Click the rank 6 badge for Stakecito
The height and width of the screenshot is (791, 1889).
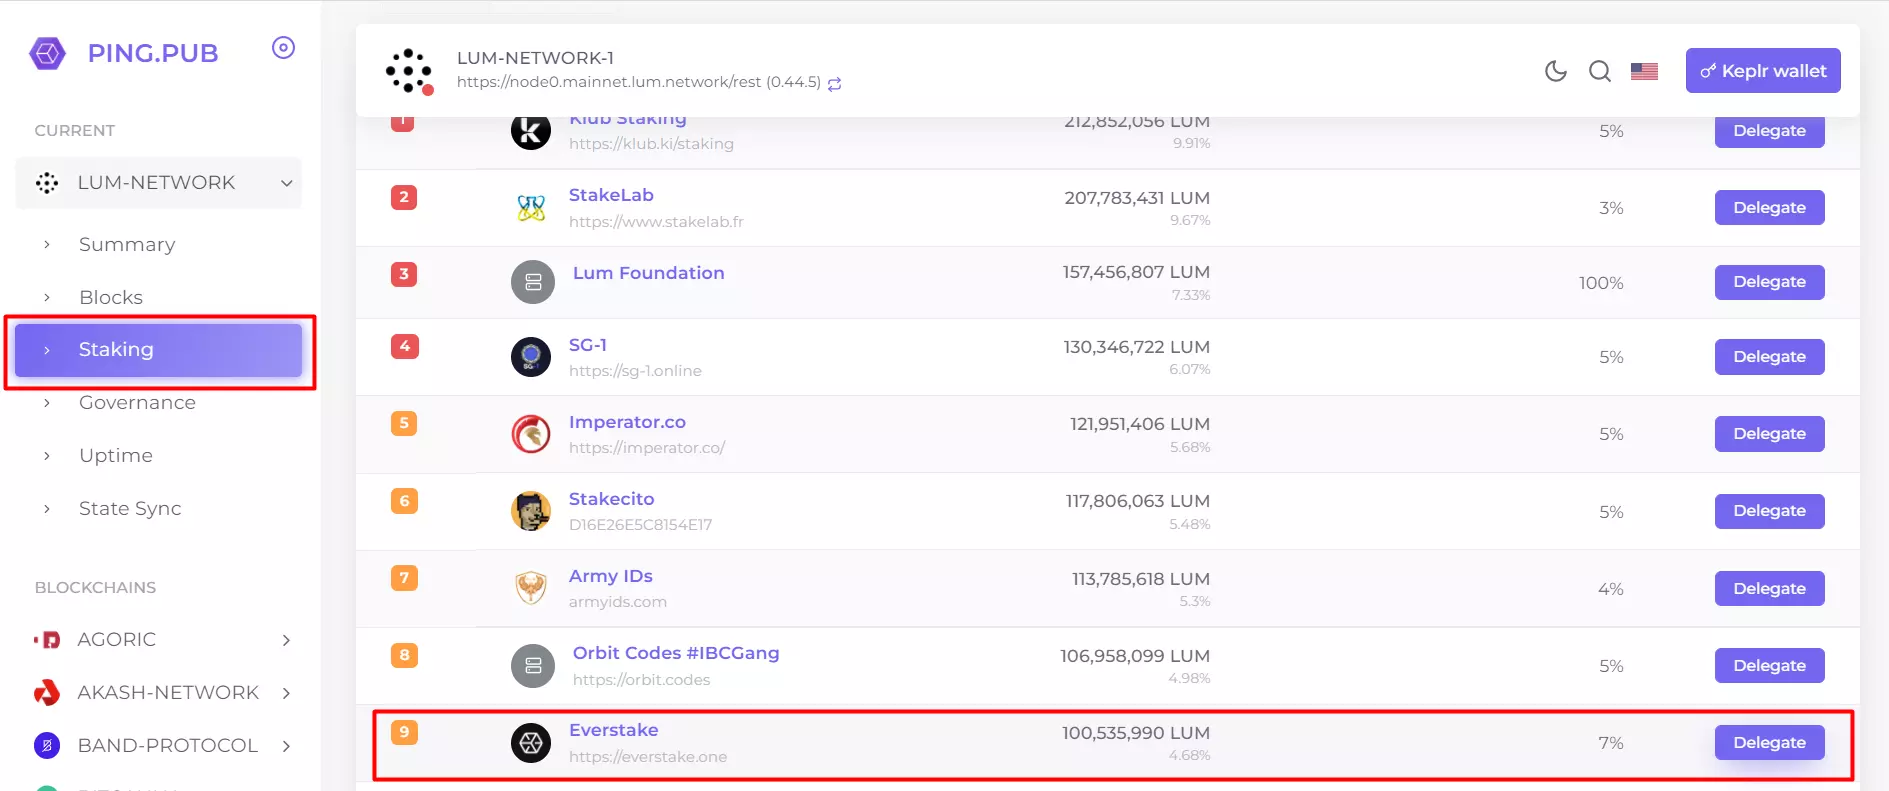(404, 501)
